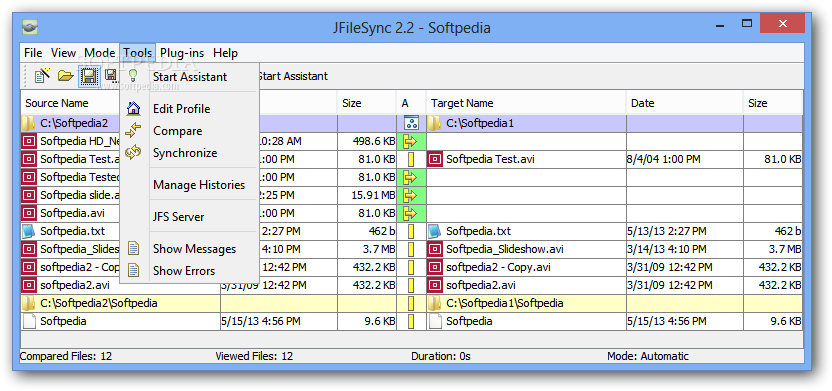
Task: Click the target Date column header
Action: coord(684,103)
